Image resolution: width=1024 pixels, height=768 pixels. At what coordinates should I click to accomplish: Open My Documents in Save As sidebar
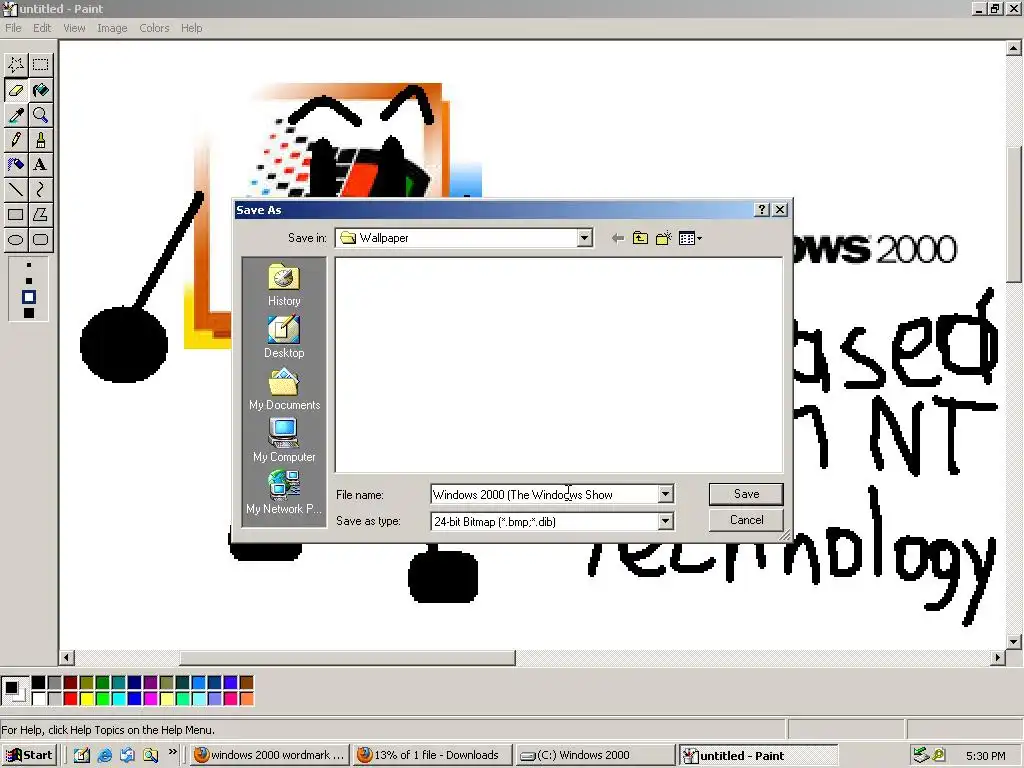coord(284,389)
